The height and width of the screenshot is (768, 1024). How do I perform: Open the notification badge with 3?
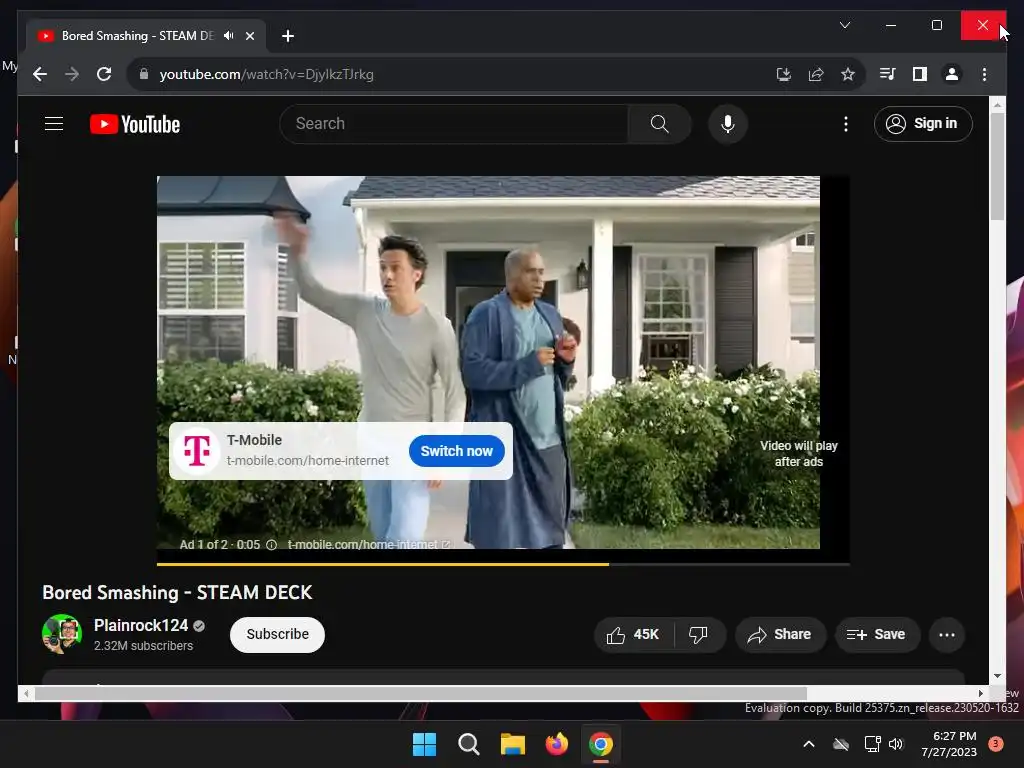pos(996,744)
